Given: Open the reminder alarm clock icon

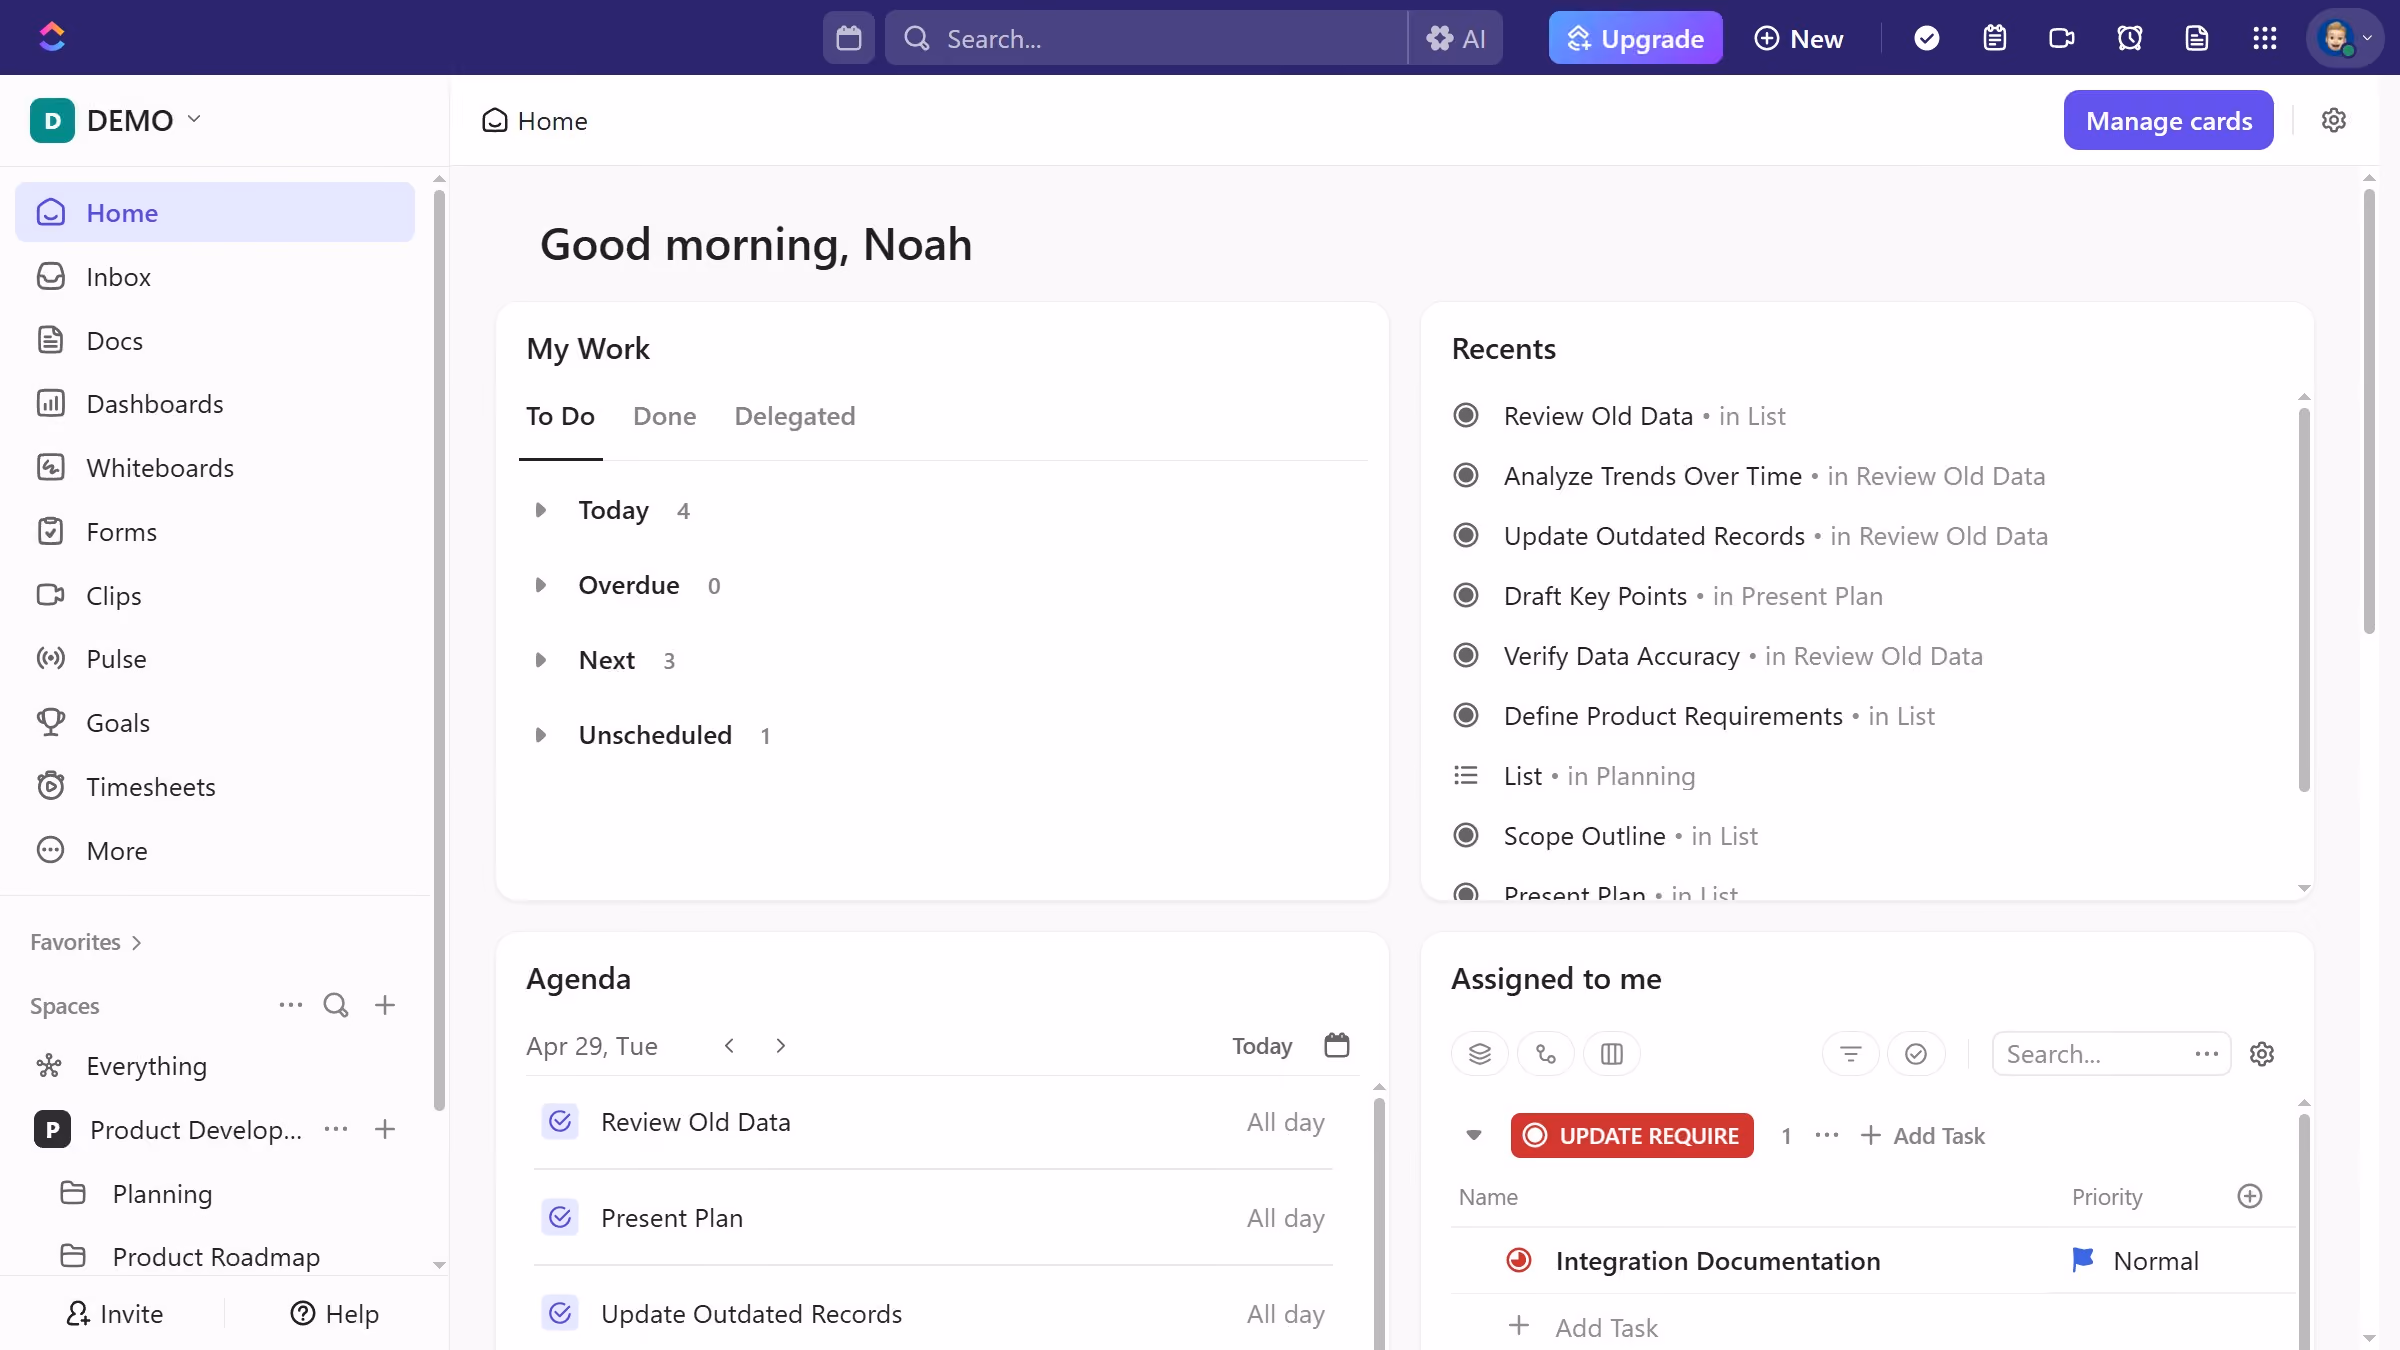Looking at the screenshot, I should click(2130, 38).
